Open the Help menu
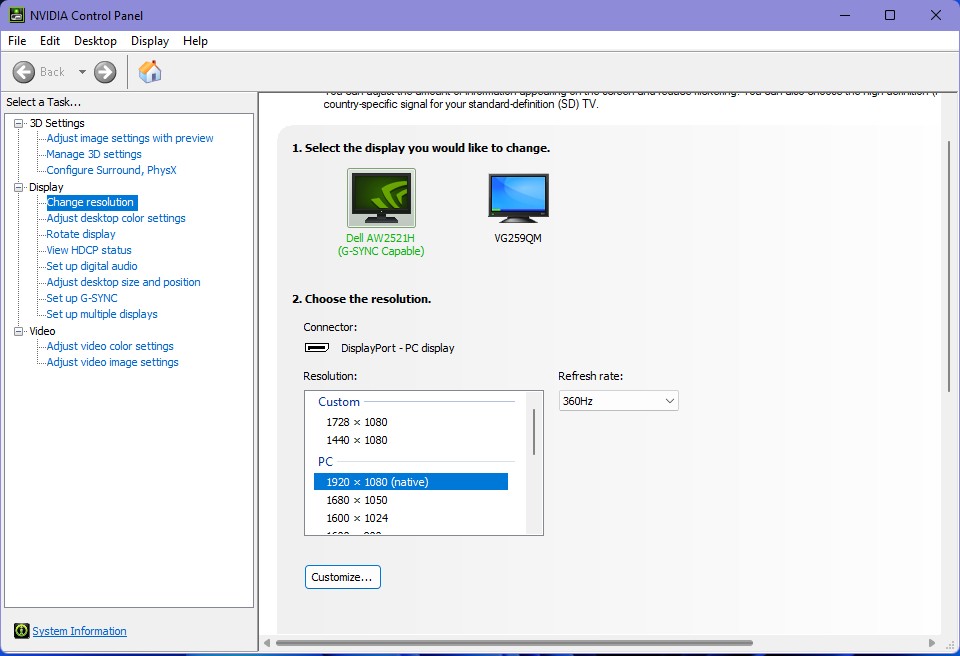Image resolution: width=960 pixels, height=656 pixels. click(x=195, y=41)
